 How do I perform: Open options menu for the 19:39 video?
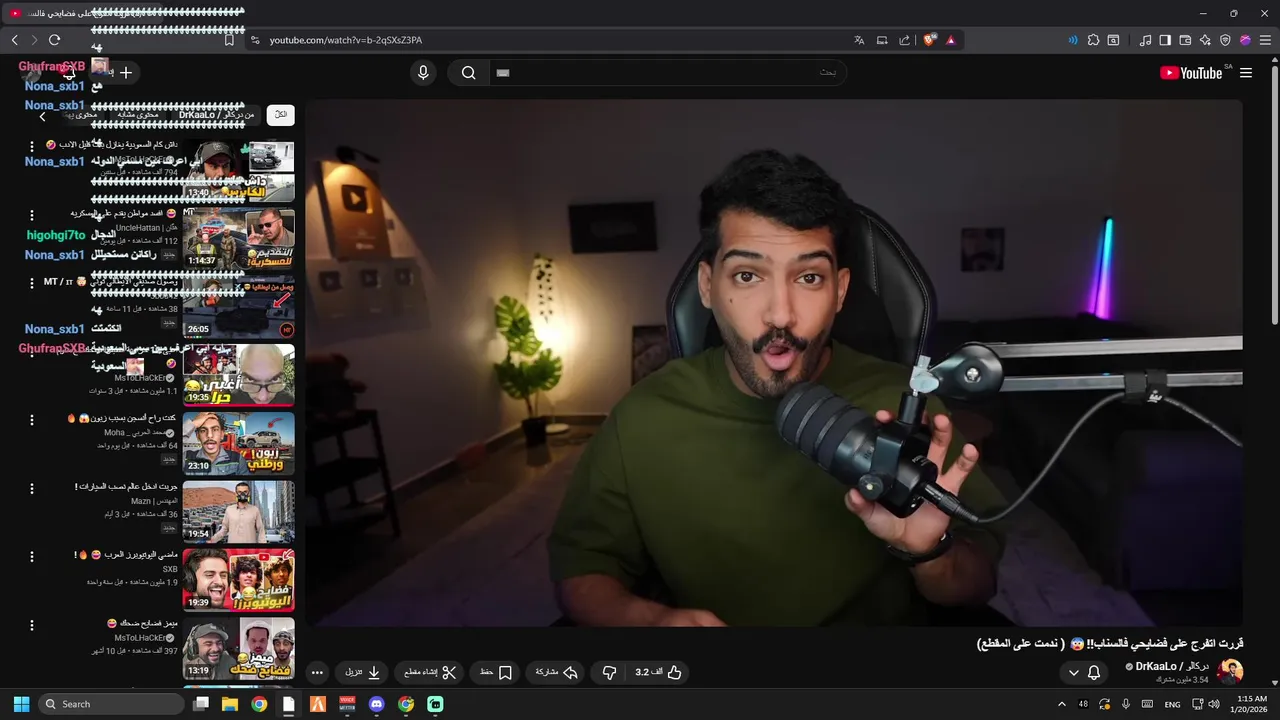[31, 557]
